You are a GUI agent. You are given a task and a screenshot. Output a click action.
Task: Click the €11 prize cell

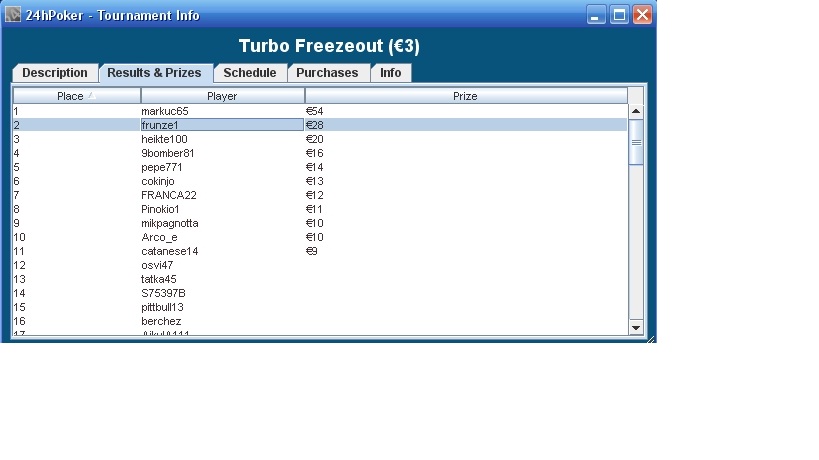pos(314,209)
